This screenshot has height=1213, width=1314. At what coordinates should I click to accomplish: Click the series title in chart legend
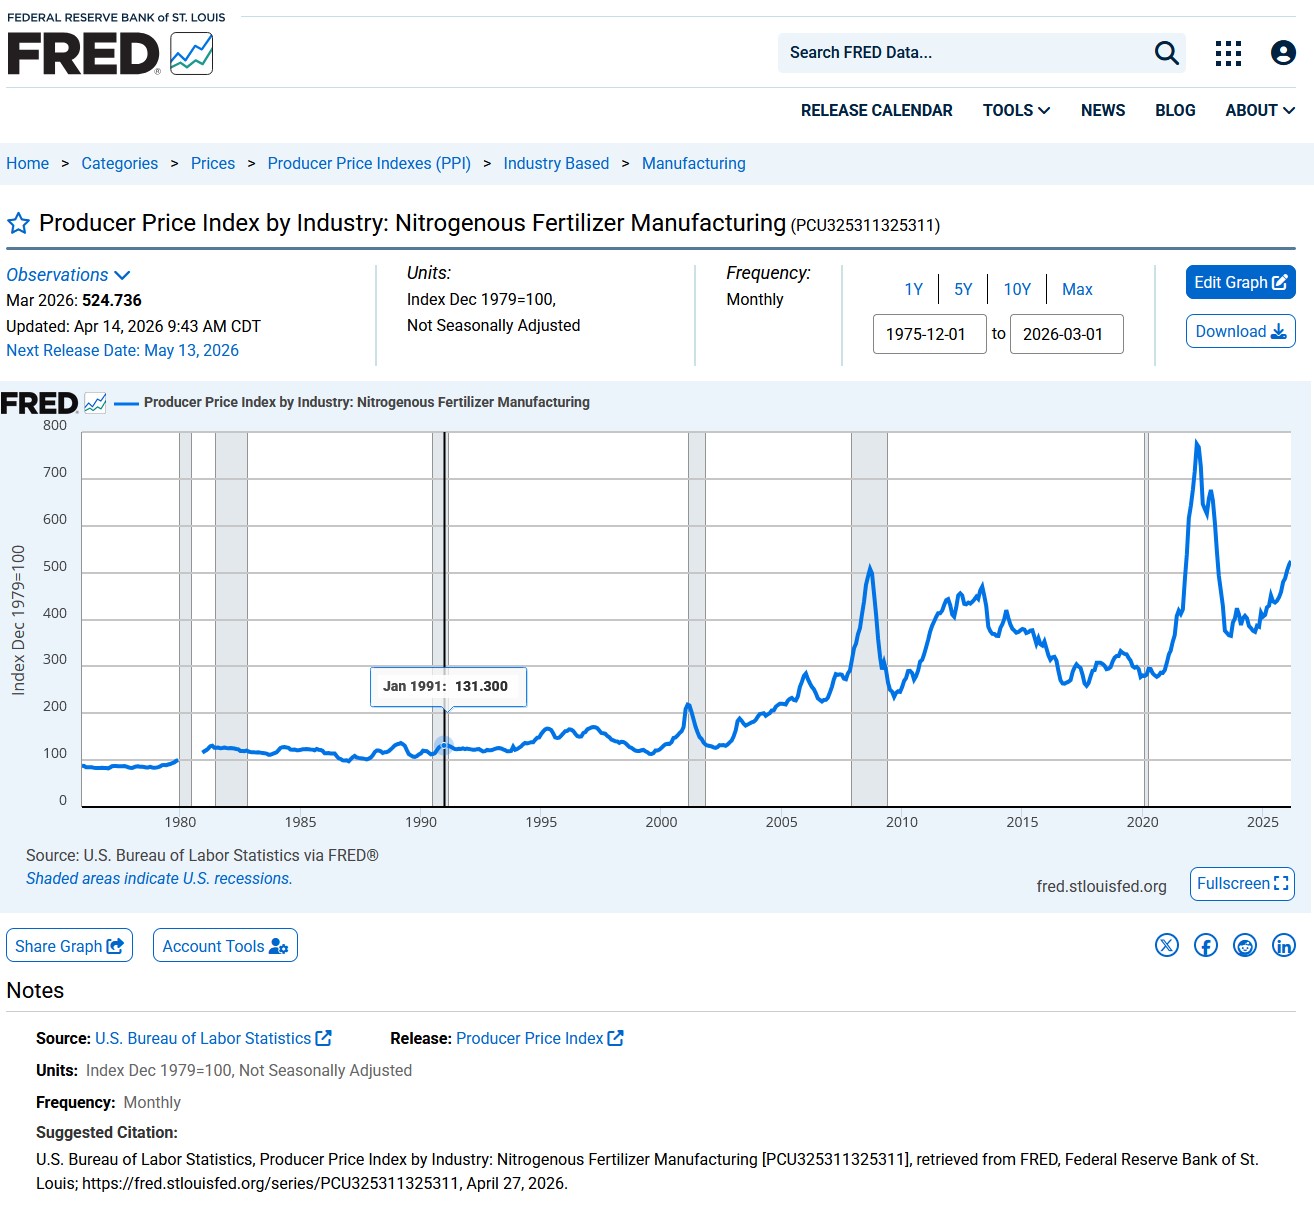[367, 402]
